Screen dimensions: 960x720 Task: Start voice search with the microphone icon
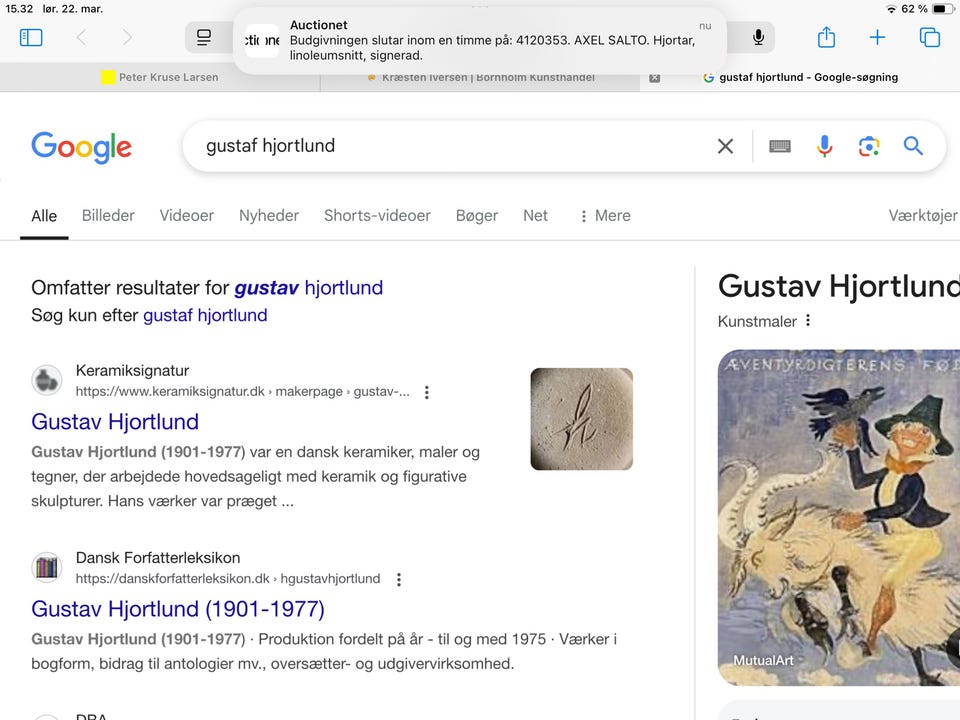(x=824, y=146)
